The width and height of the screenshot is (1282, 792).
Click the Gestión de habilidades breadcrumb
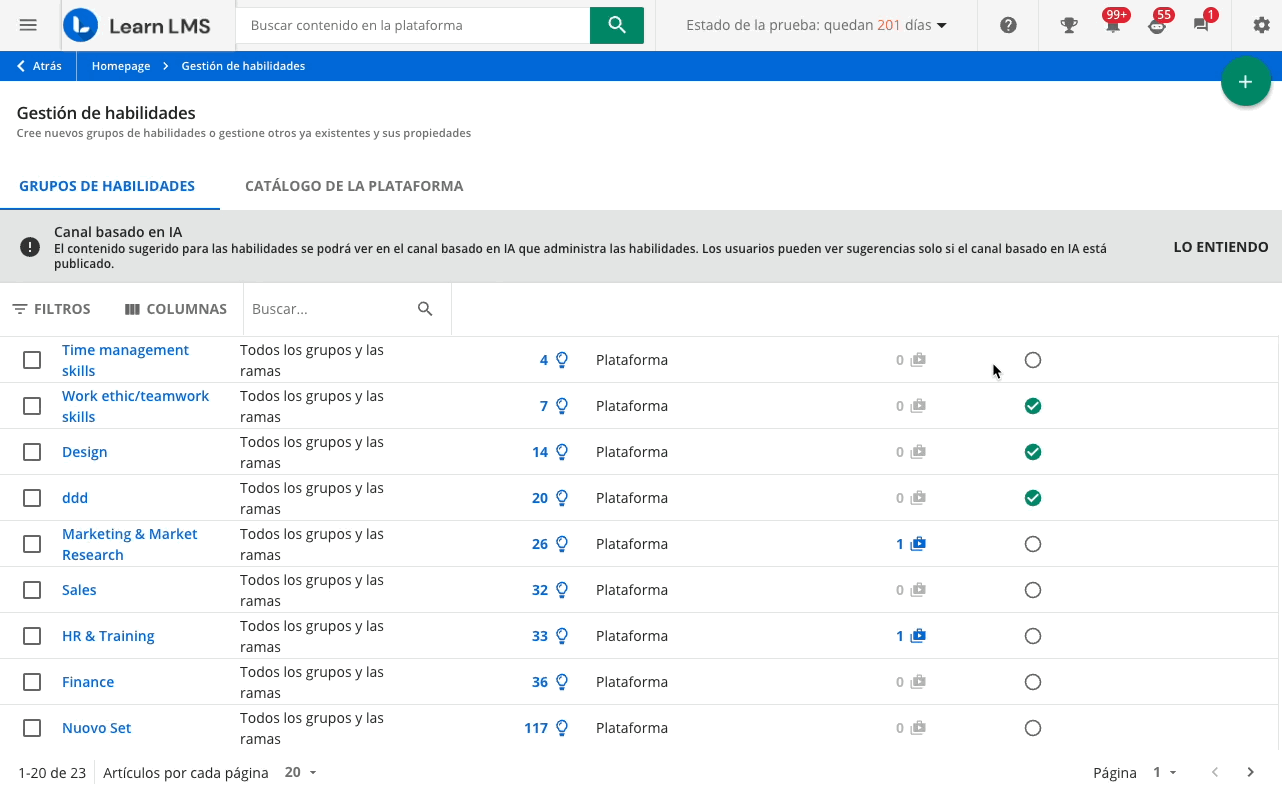[x=243, y=66]
